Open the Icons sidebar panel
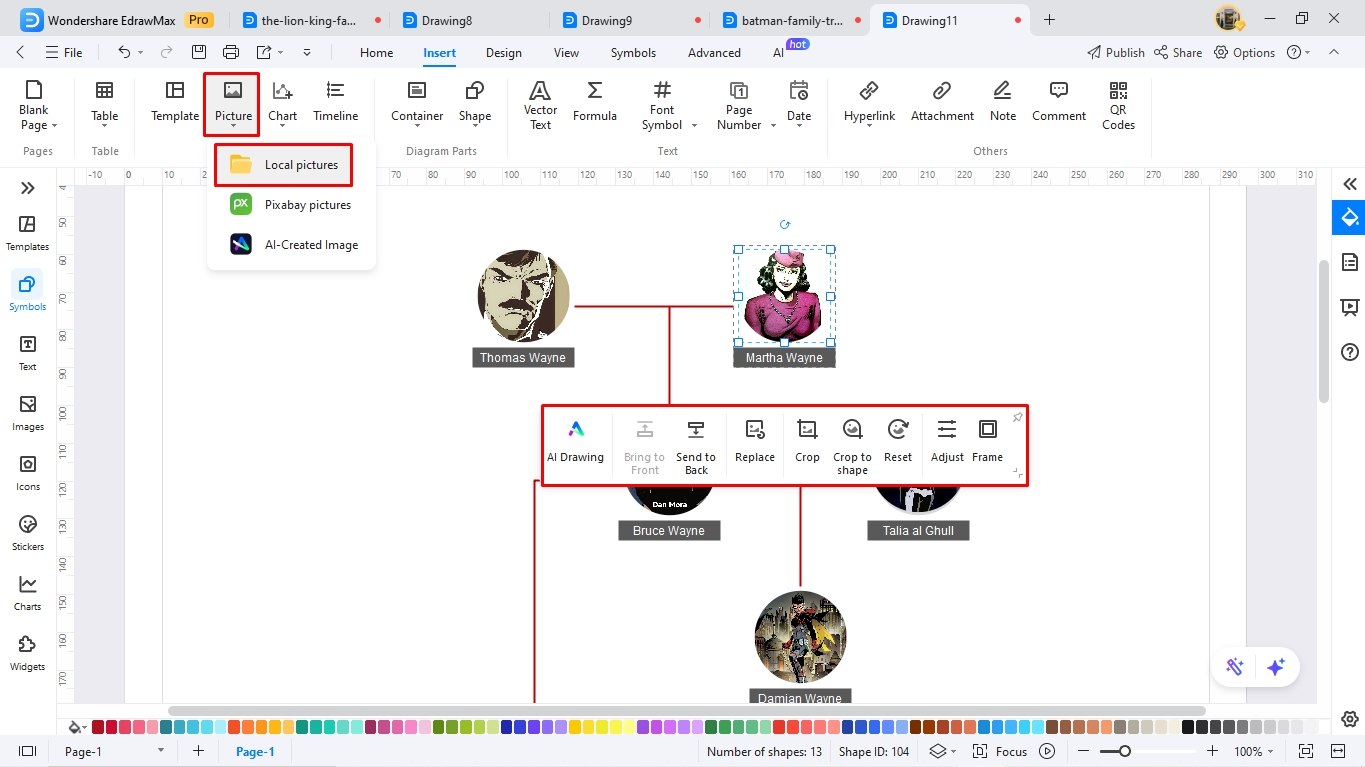This screenshot has width=1365, height=767. [x=28, y=473]
